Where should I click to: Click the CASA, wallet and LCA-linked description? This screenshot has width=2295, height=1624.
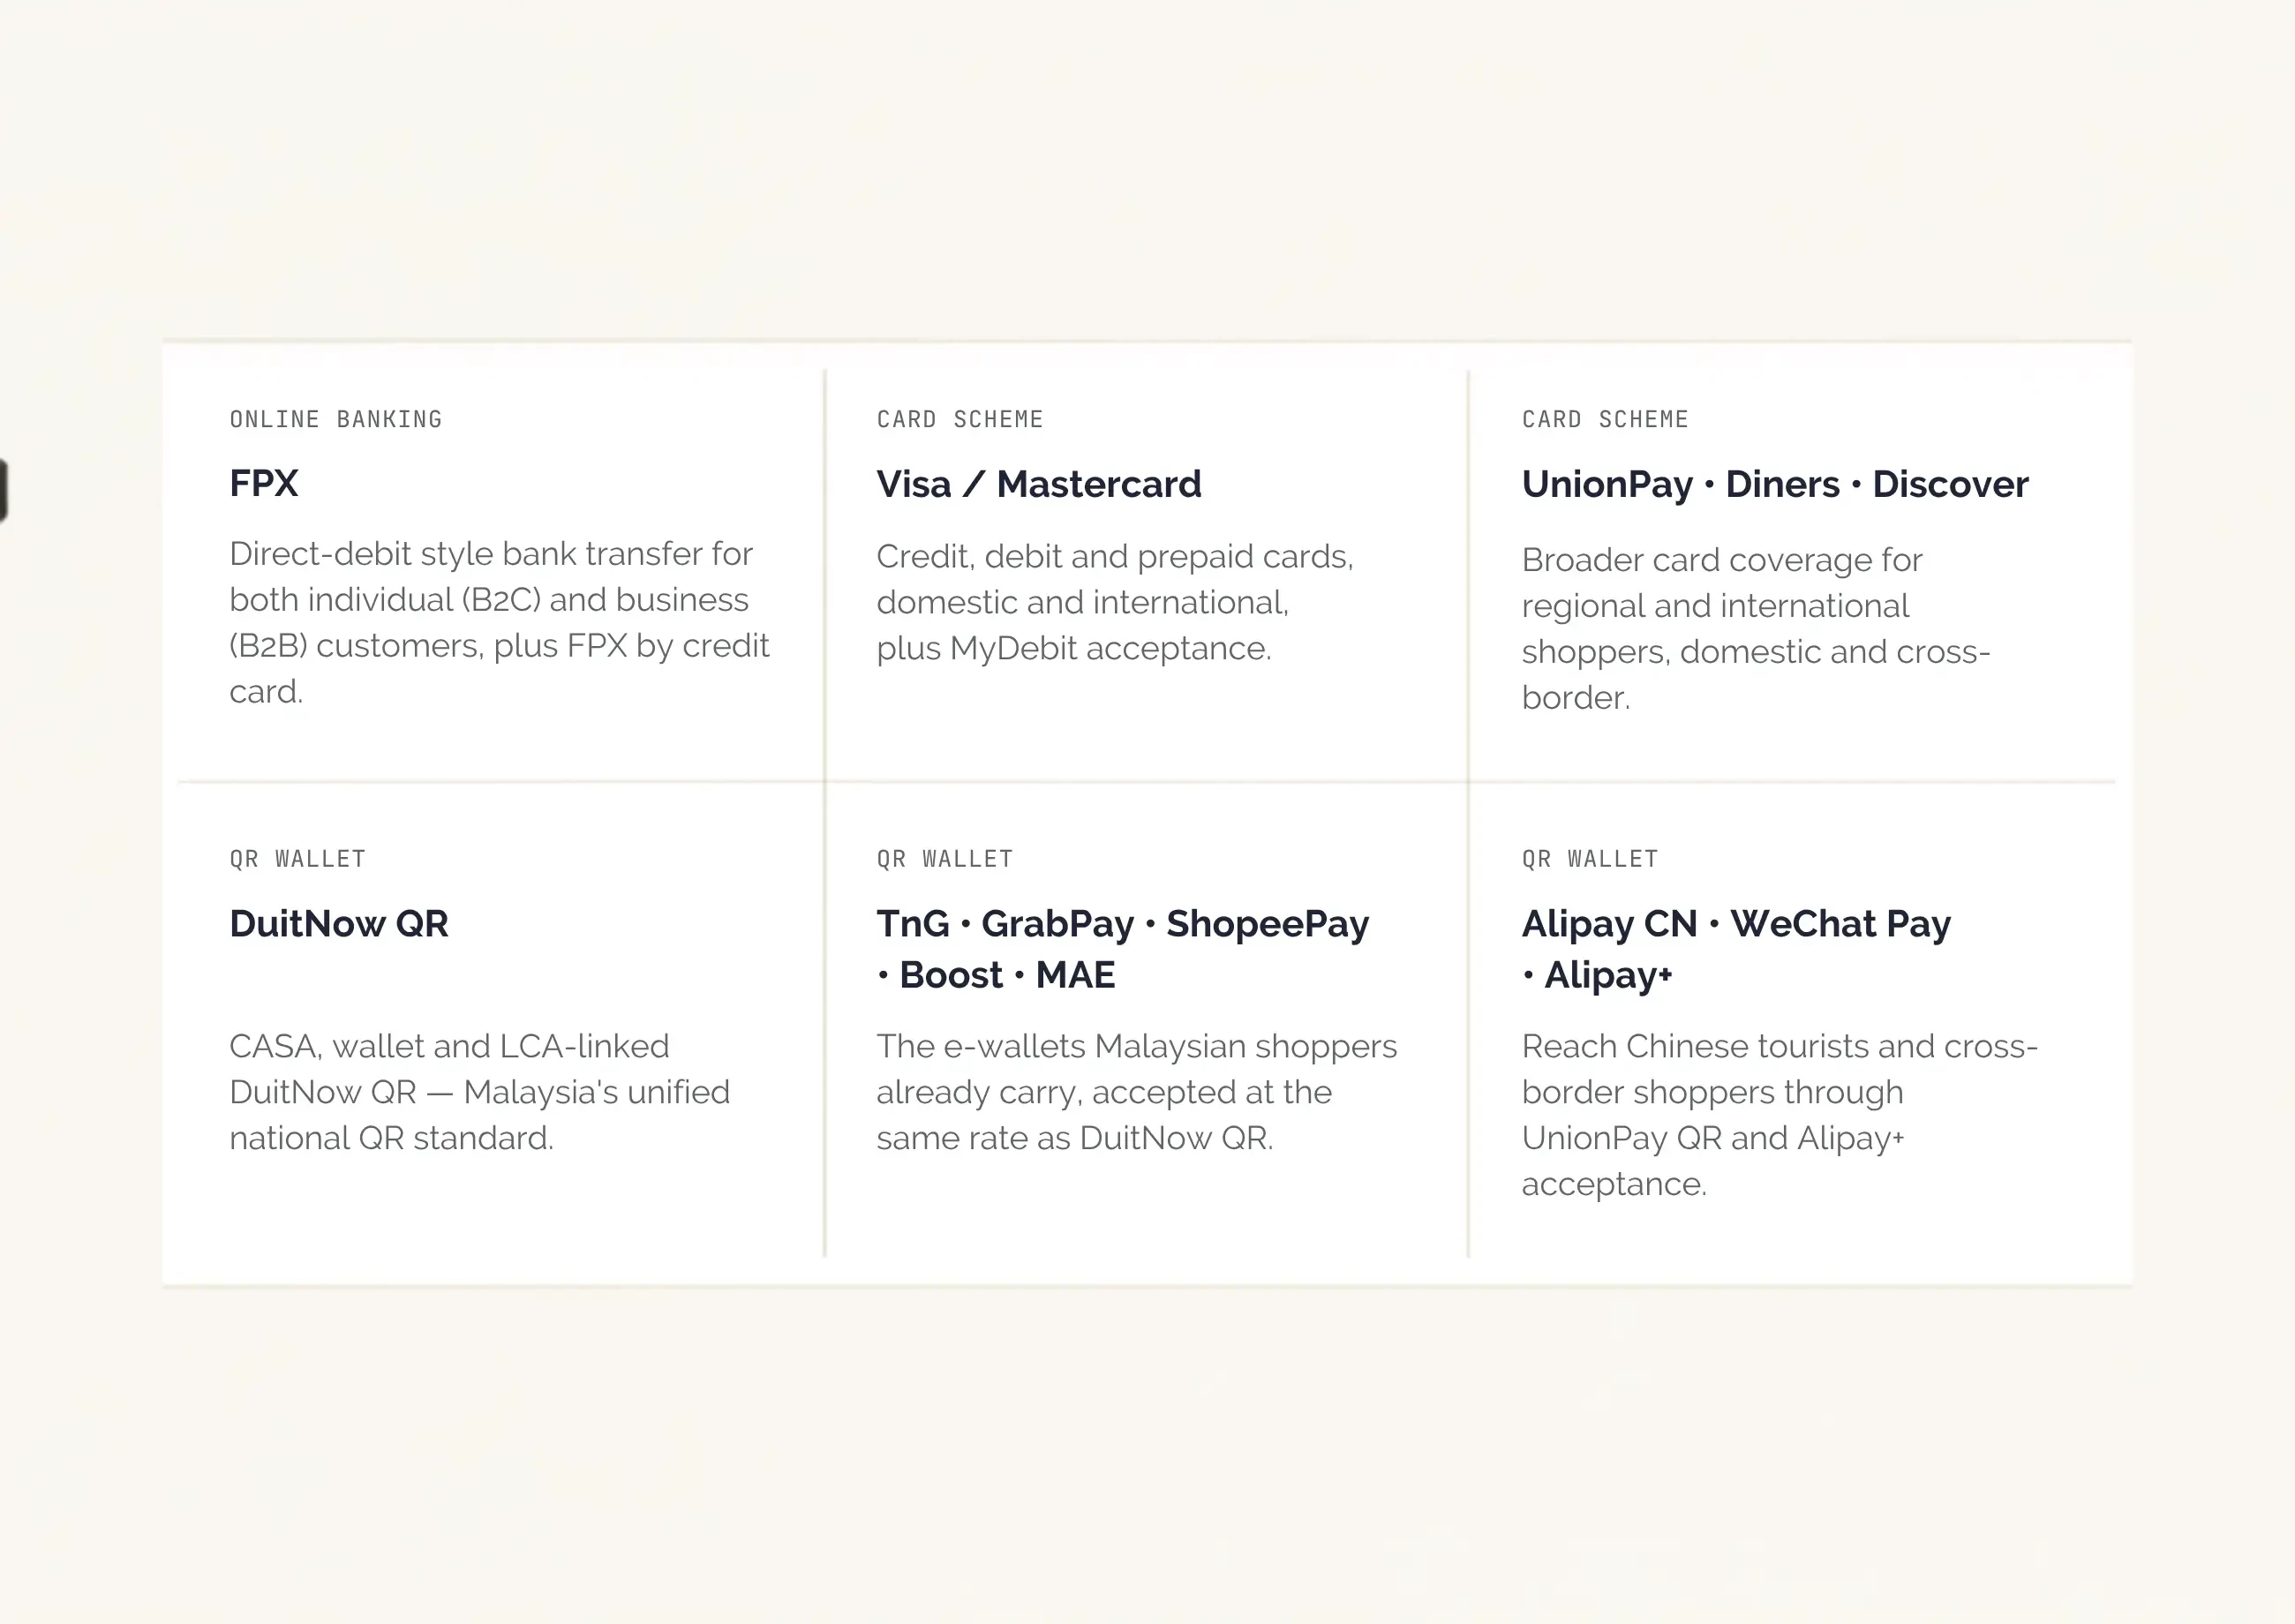(480, 1092)
